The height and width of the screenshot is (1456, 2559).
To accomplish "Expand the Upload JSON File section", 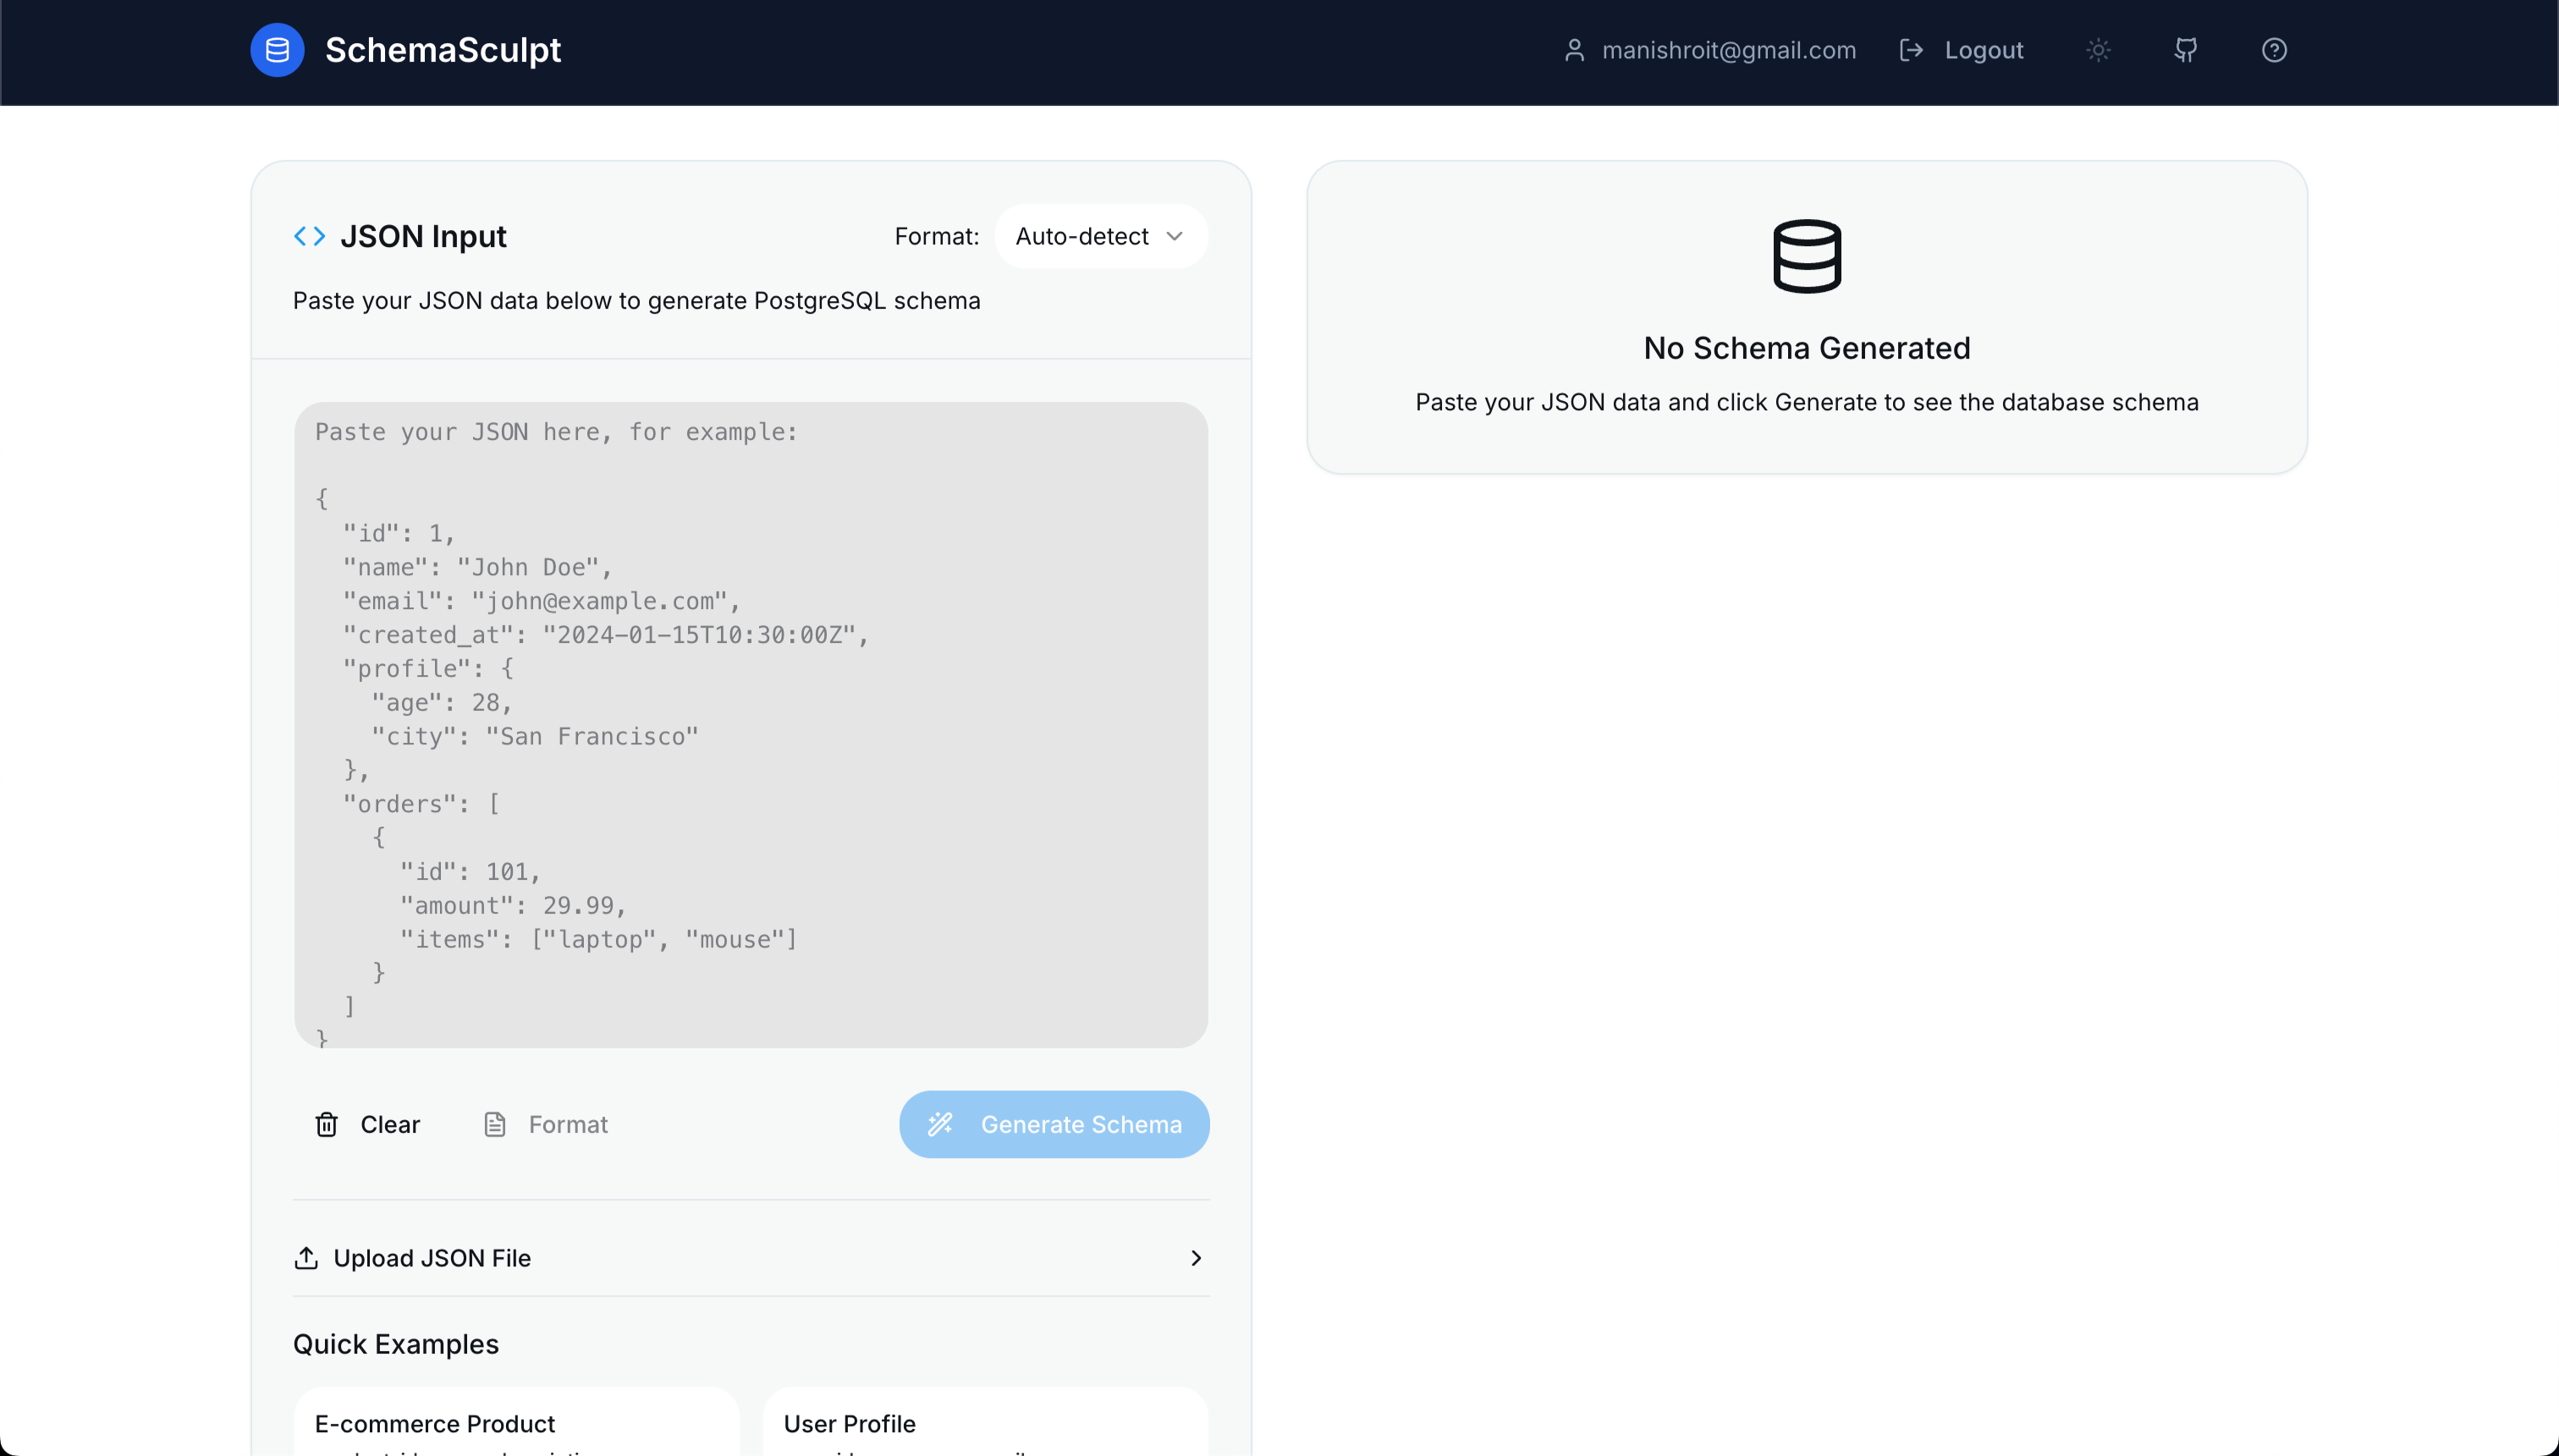I will (x=751, y=1258).
